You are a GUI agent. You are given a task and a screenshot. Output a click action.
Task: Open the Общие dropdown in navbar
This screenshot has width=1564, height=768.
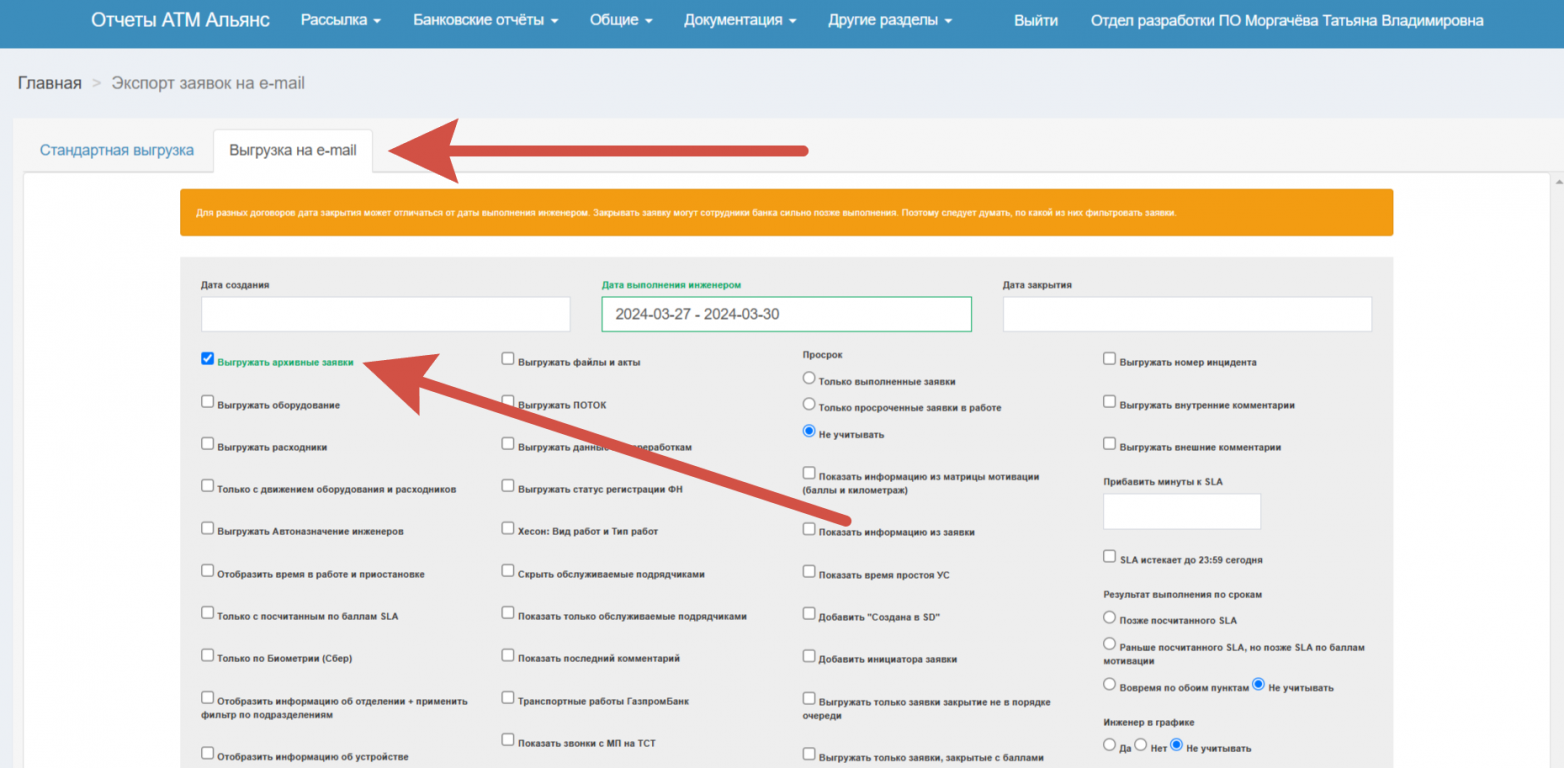click(x=620, y=20)
